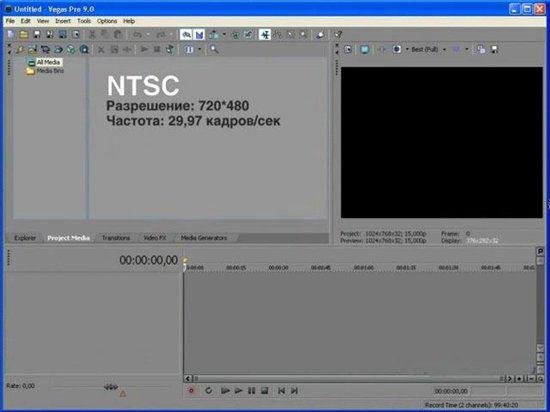This screenshot has height=412, width=550.
Task: Stop playback in transport bar
Action: point(264,390)
